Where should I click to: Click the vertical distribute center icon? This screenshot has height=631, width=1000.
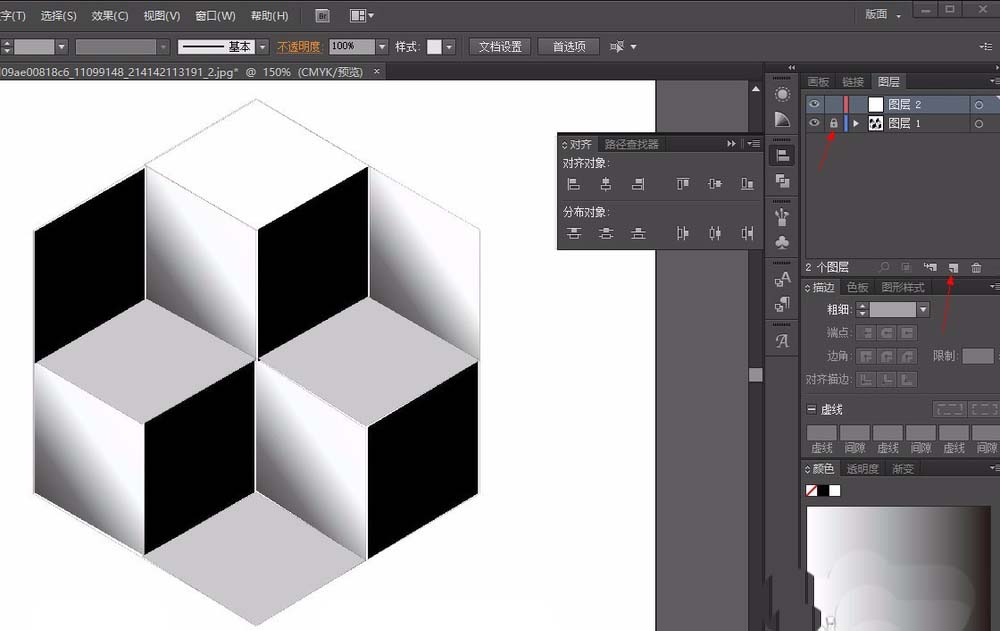pyautogui.click(x=605, y=233)
